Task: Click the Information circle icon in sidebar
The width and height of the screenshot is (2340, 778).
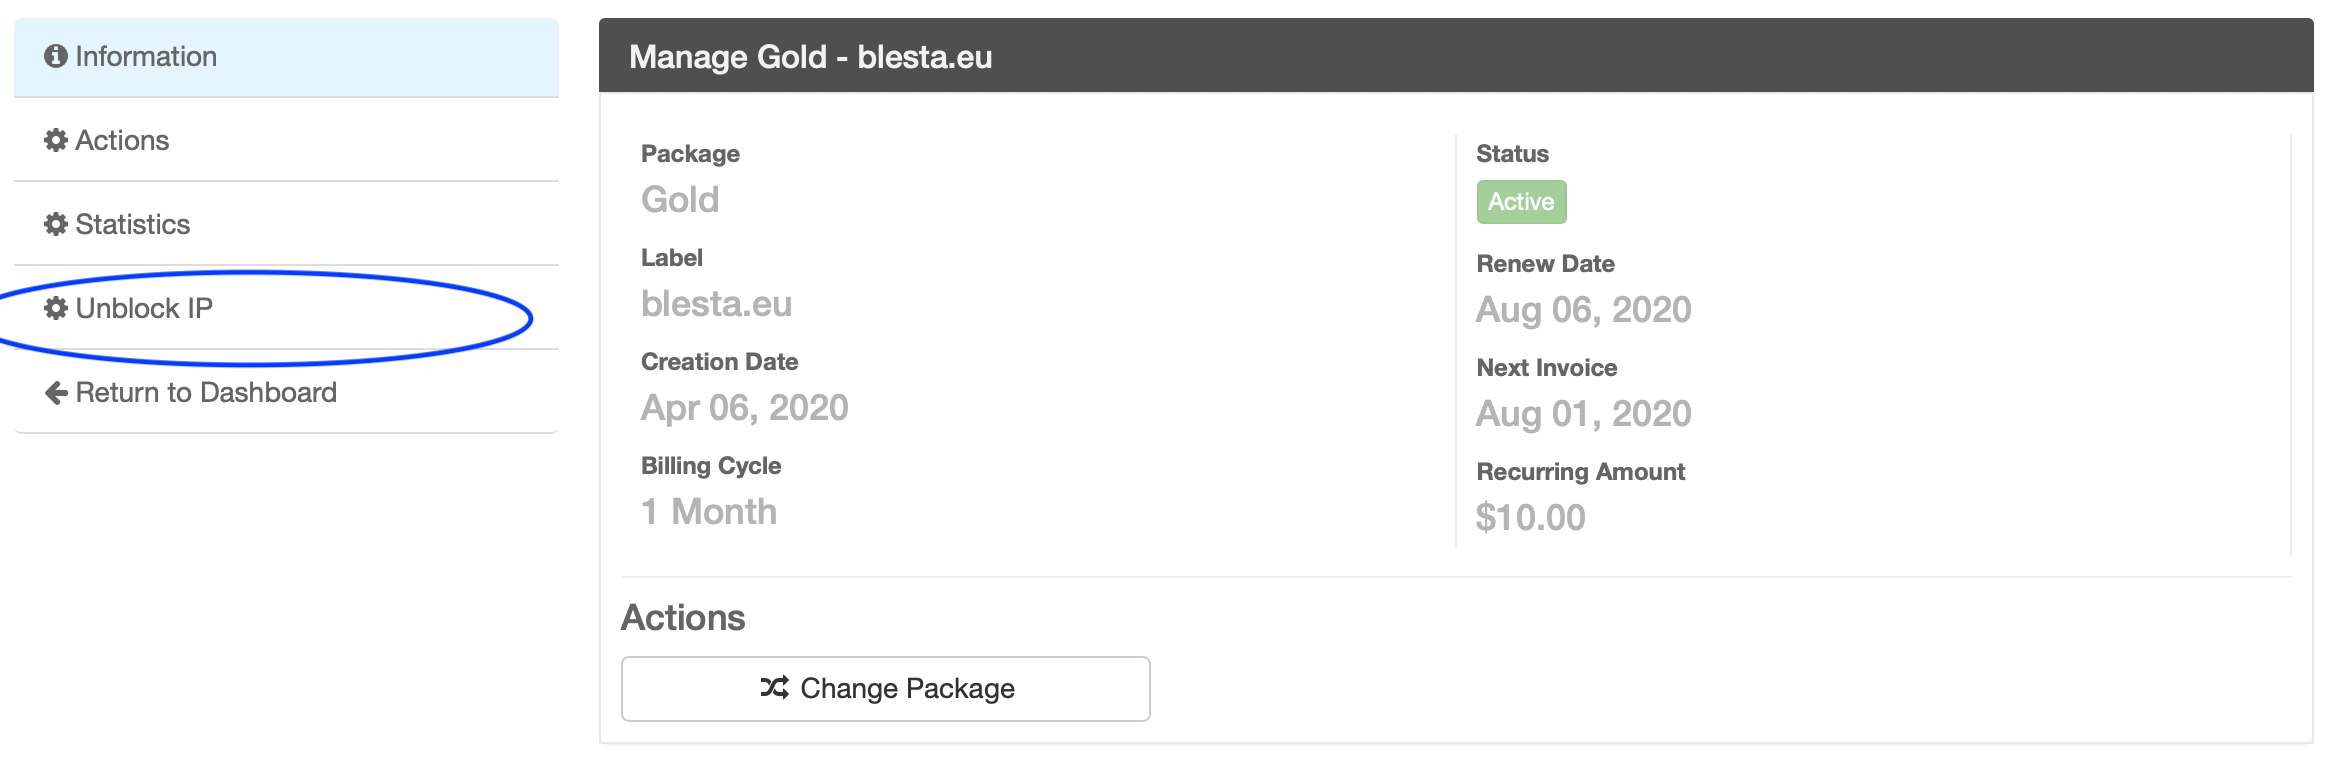Action: tap(56, 57)
